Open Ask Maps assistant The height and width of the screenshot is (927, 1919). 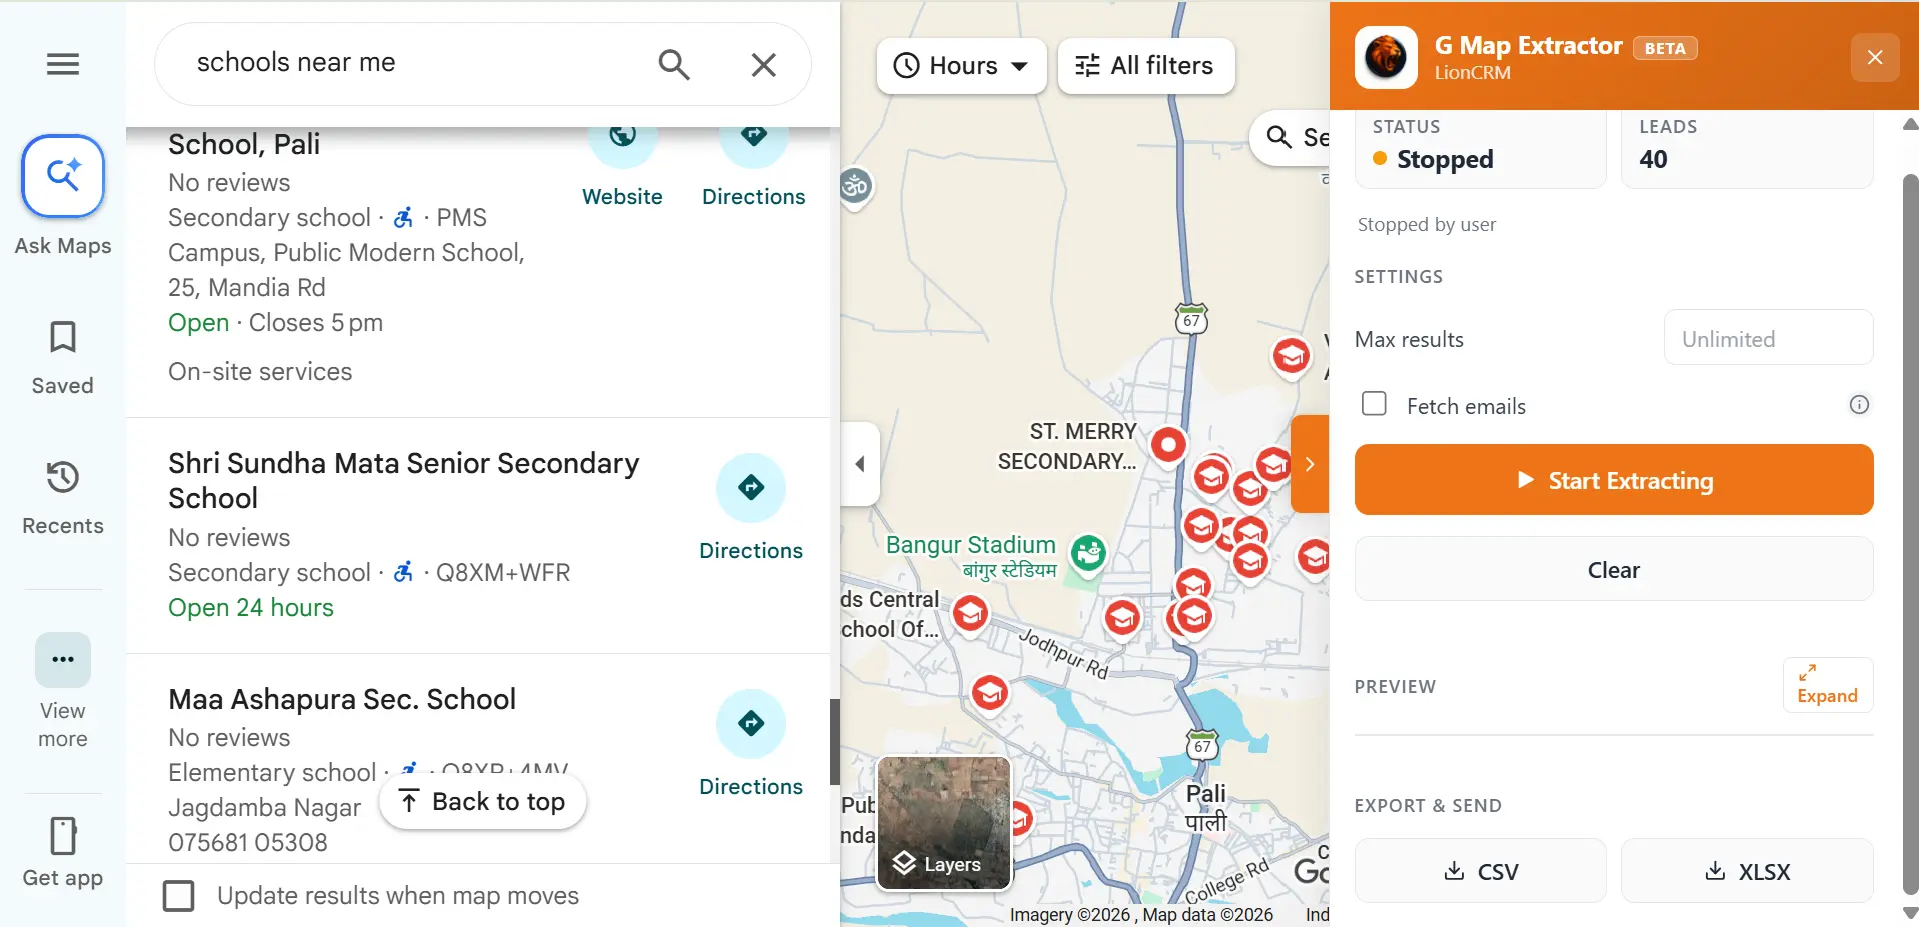click(x=63, y=177)
